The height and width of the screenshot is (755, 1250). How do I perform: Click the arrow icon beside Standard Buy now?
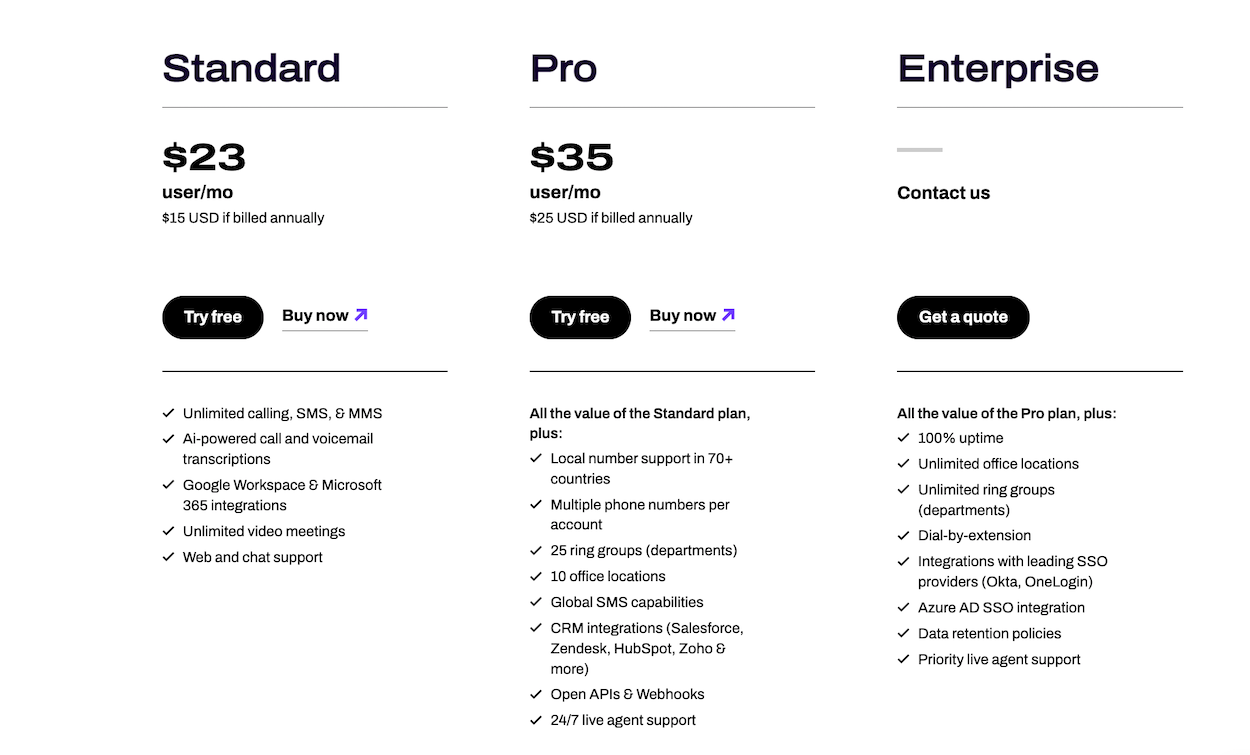[361, 315]
